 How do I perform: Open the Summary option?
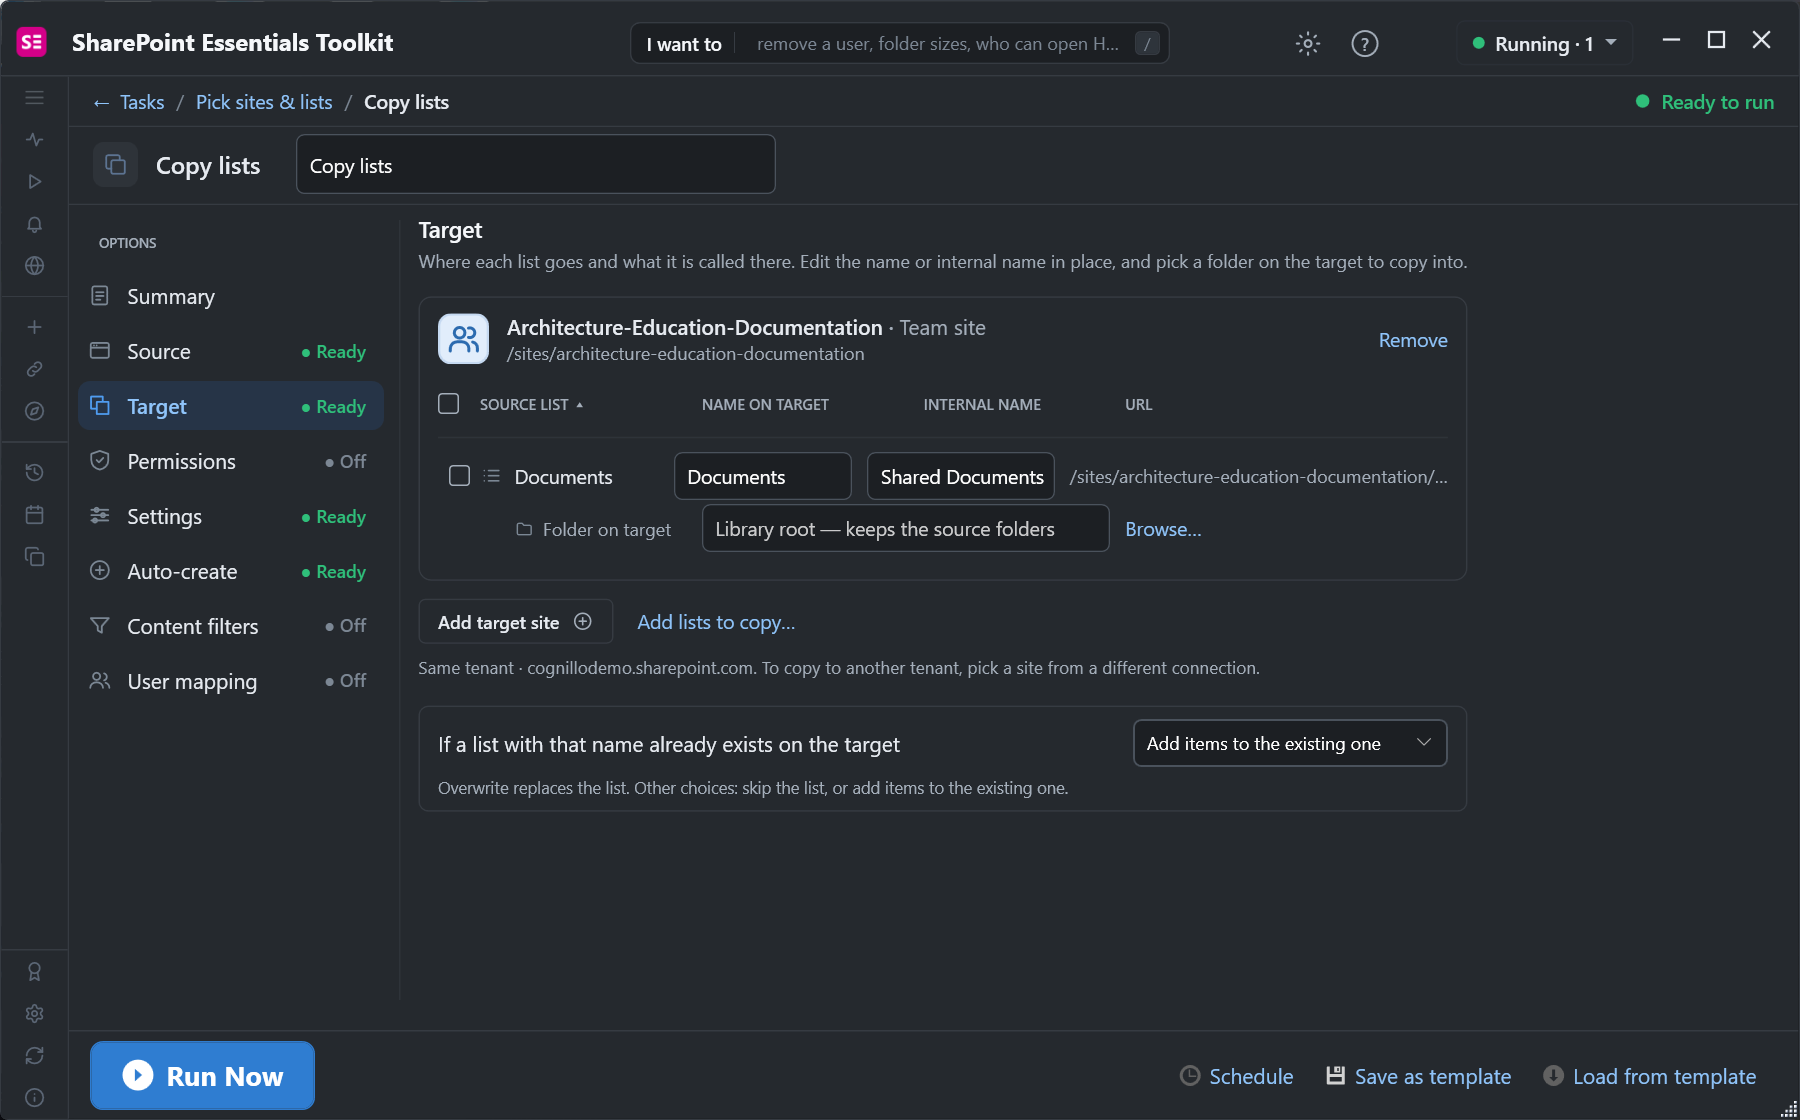pyautogui.click(x=231, y=296)
